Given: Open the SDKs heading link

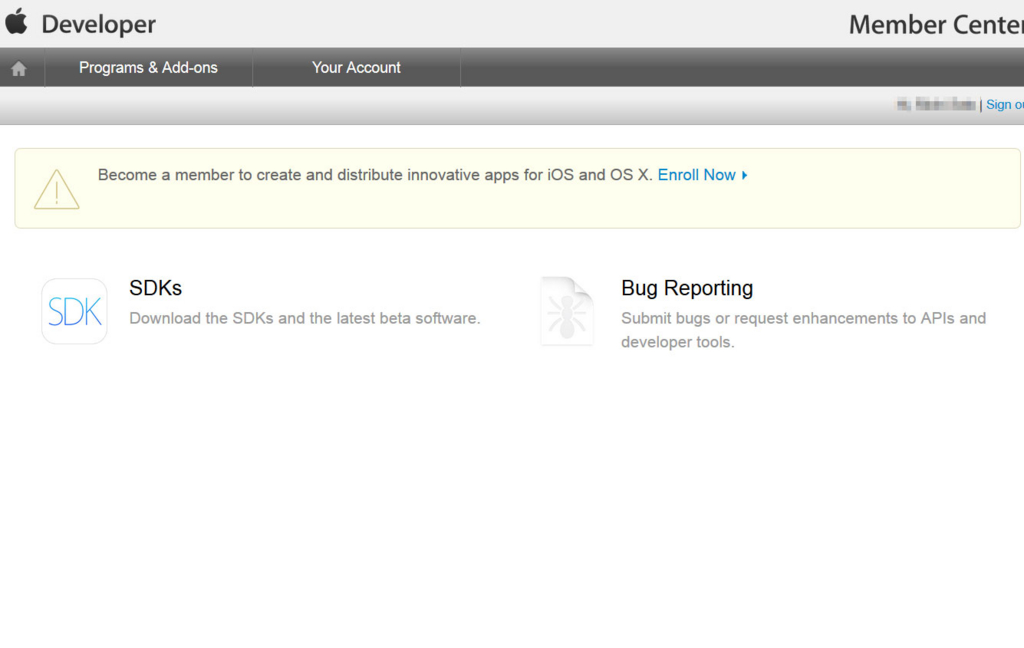Looking at the screenshot, I should pos(155,288).
